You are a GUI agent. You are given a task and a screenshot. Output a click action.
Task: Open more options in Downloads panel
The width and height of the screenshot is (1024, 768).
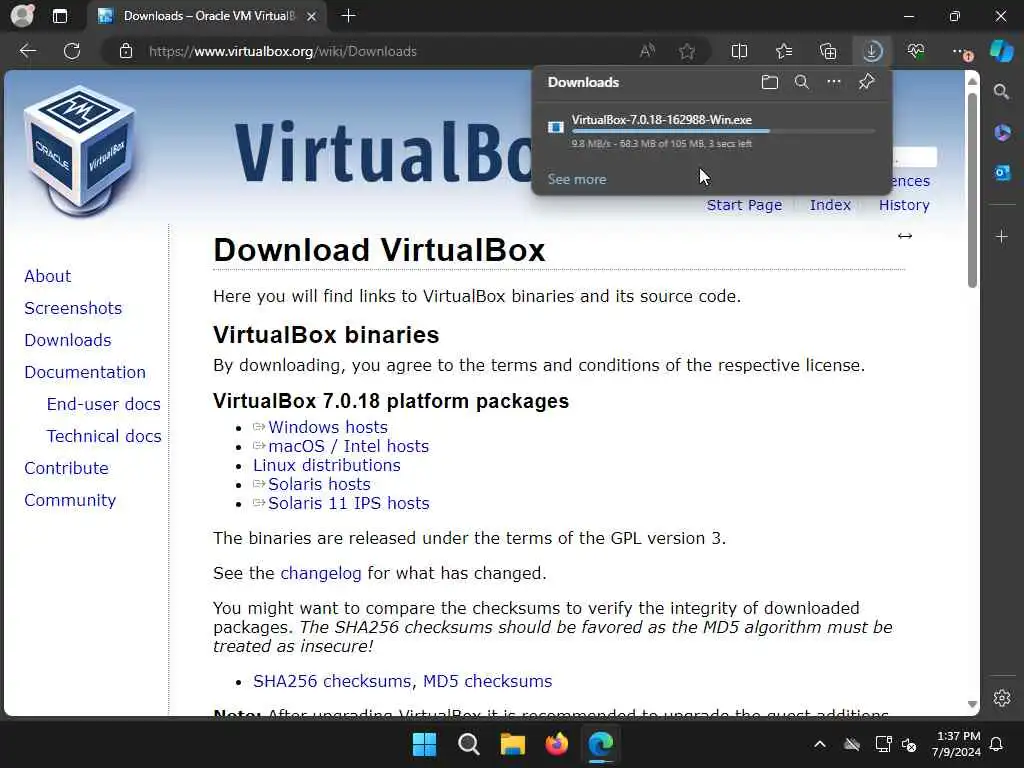pos(833,82)
